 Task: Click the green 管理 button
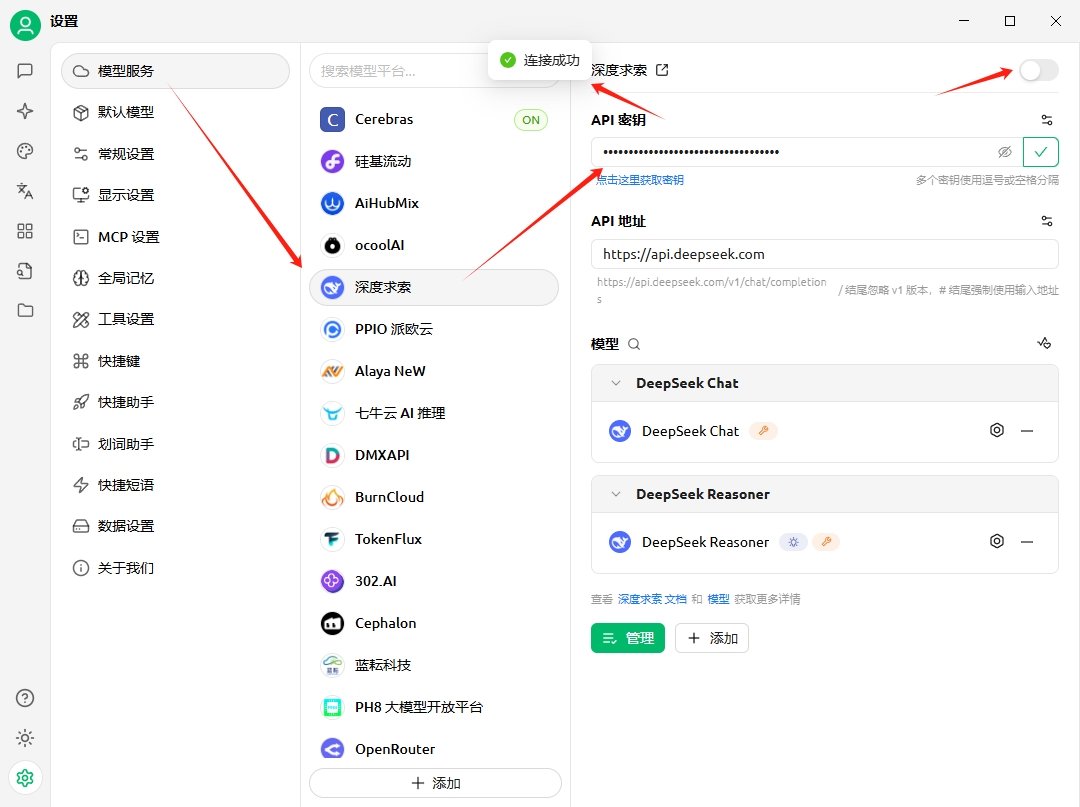[x=627, y=638]
